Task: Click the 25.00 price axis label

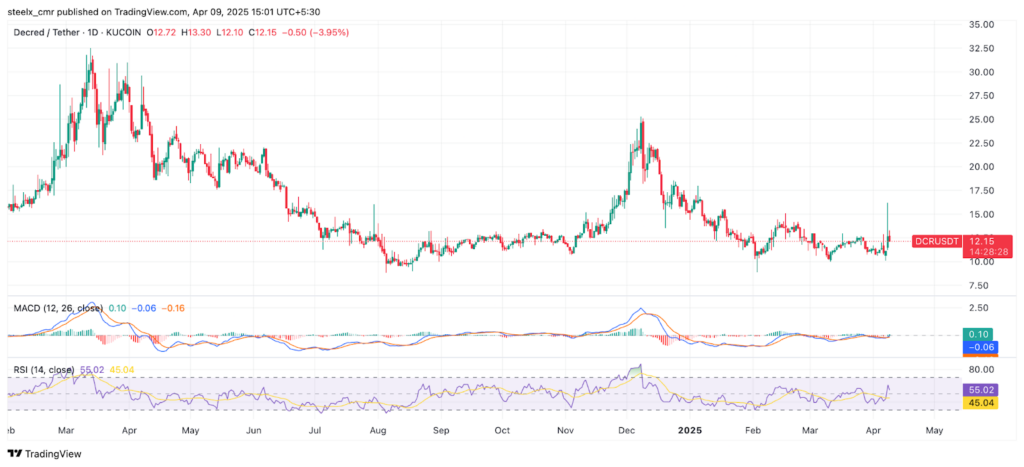Action: tap(982, 120)
